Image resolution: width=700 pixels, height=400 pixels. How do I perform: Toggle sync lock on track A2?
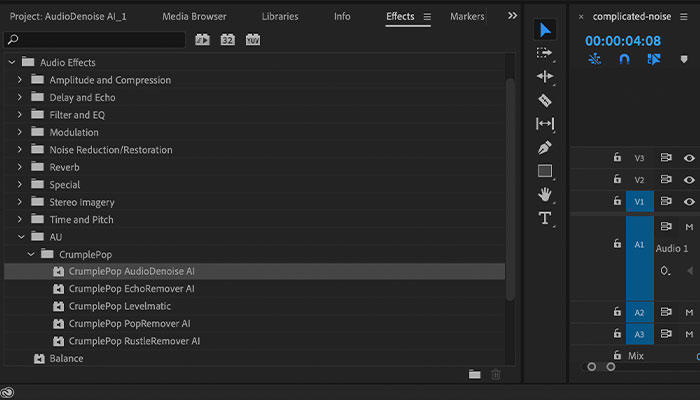point(666,312)
